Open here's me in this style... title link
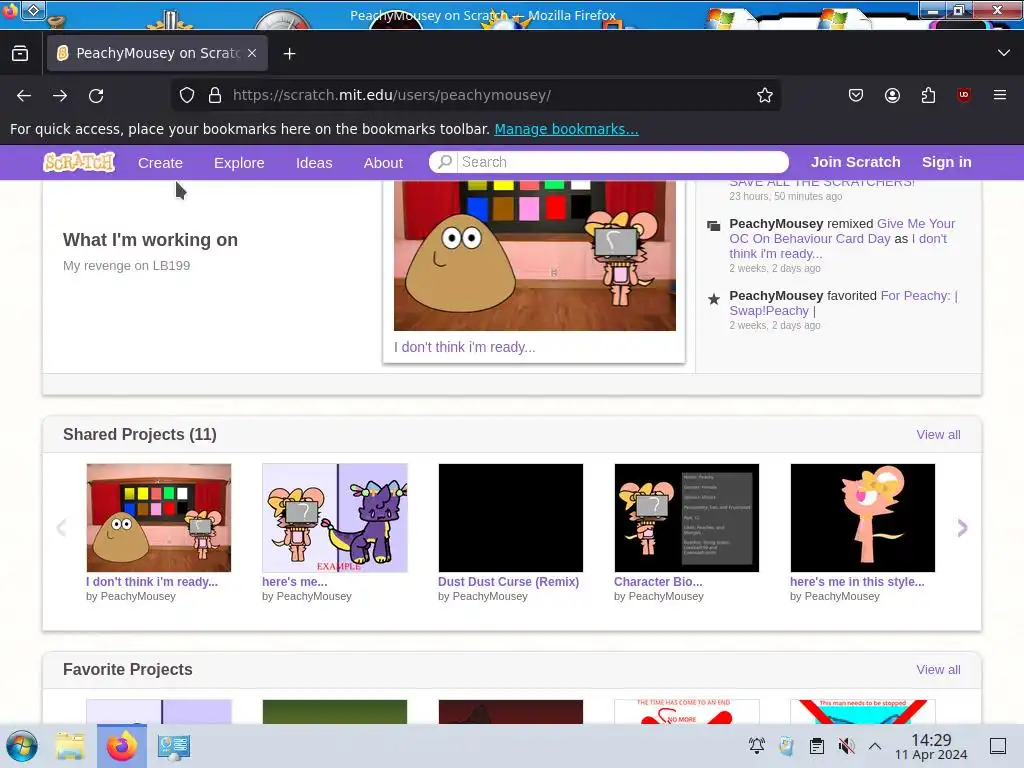1024x768 pixels. pos(857,582)
